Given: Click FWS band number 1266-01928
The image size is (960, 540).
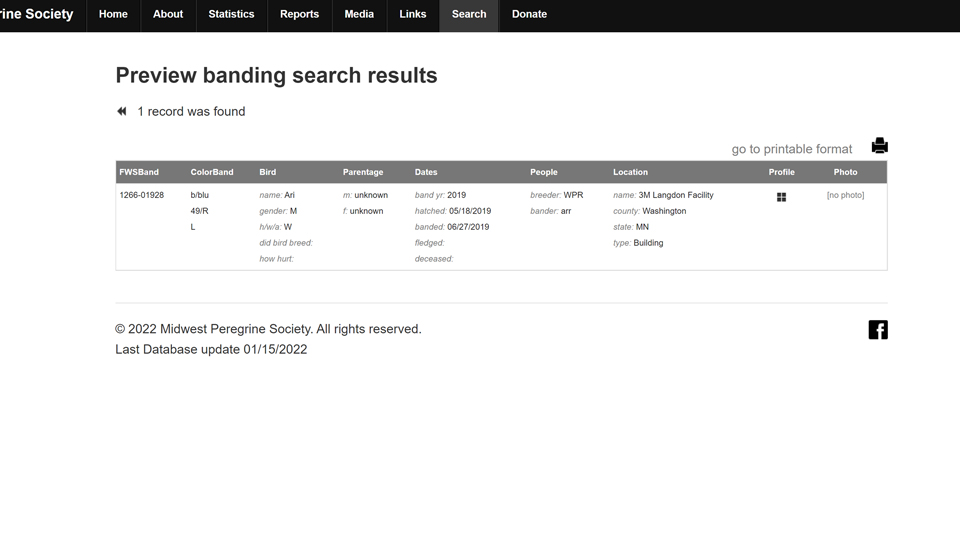Looking at the screenshot, I should tap(141, 195).
